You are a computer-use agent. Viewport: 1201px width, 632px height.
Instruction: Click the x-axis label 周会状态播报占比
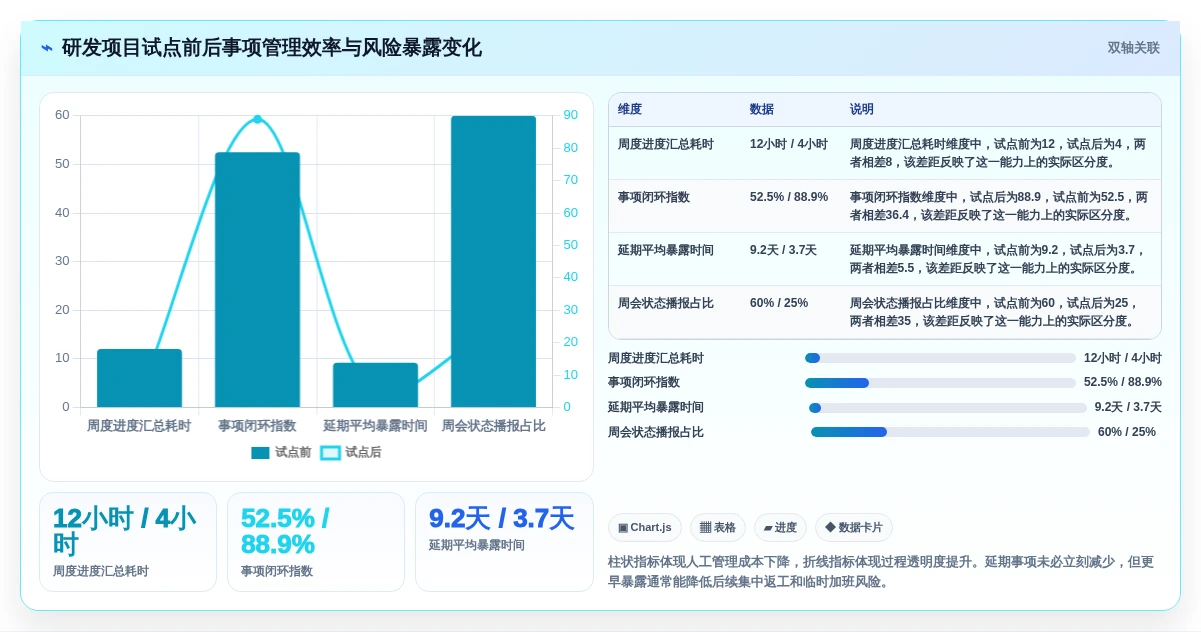point(493,426)
